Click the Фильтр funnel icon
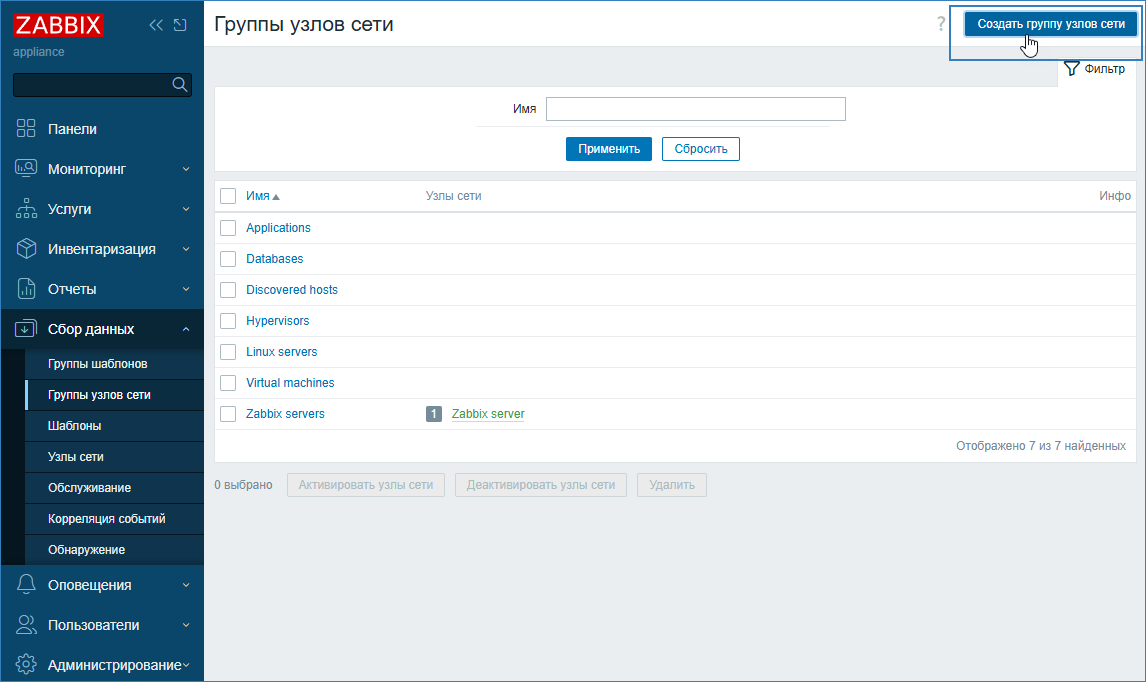The width and height of the screenshot is (1146, 682). 1071,69
